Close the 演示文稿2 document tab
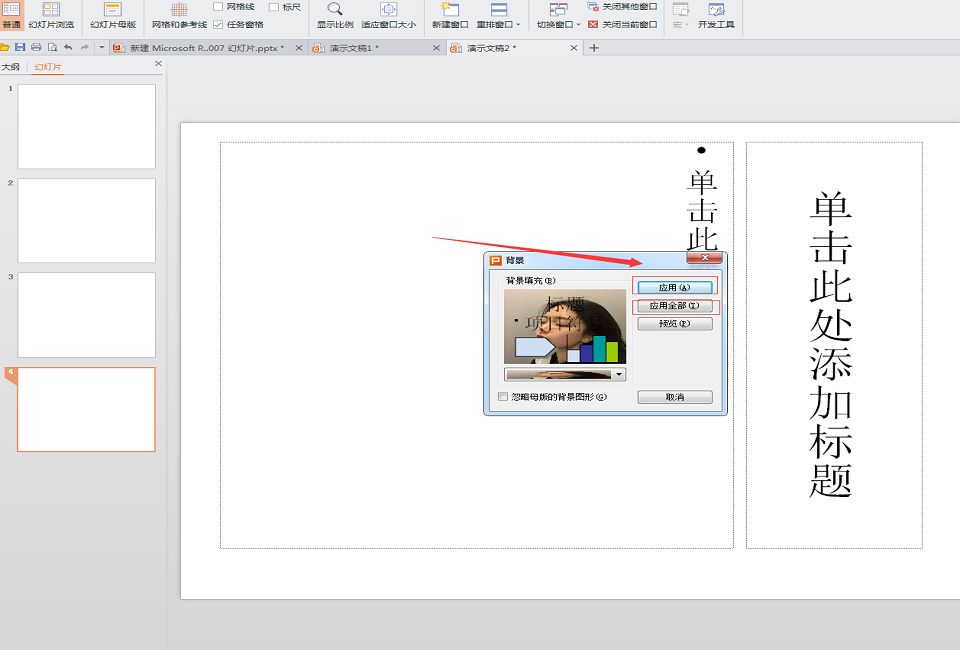This screenshot has width=960, height=650. [x=574, y=48]
